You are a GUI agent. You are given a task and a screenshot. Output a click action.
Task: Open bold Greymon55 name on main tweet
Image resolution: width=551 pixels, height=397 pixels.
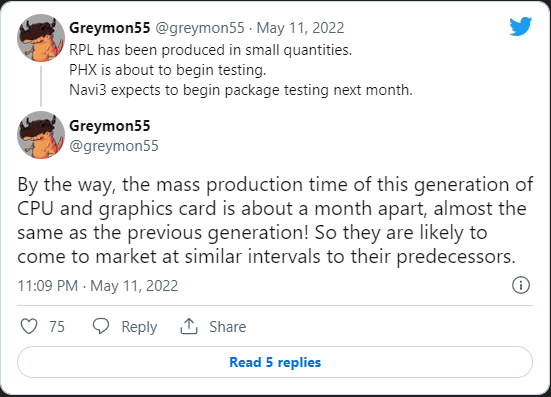click(x=110, y=126)
